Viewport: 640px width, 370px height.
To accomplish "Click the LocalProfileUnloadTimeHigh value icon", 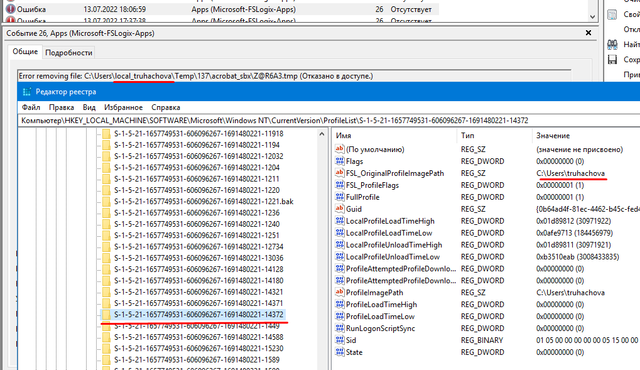I will coord(340,245).
